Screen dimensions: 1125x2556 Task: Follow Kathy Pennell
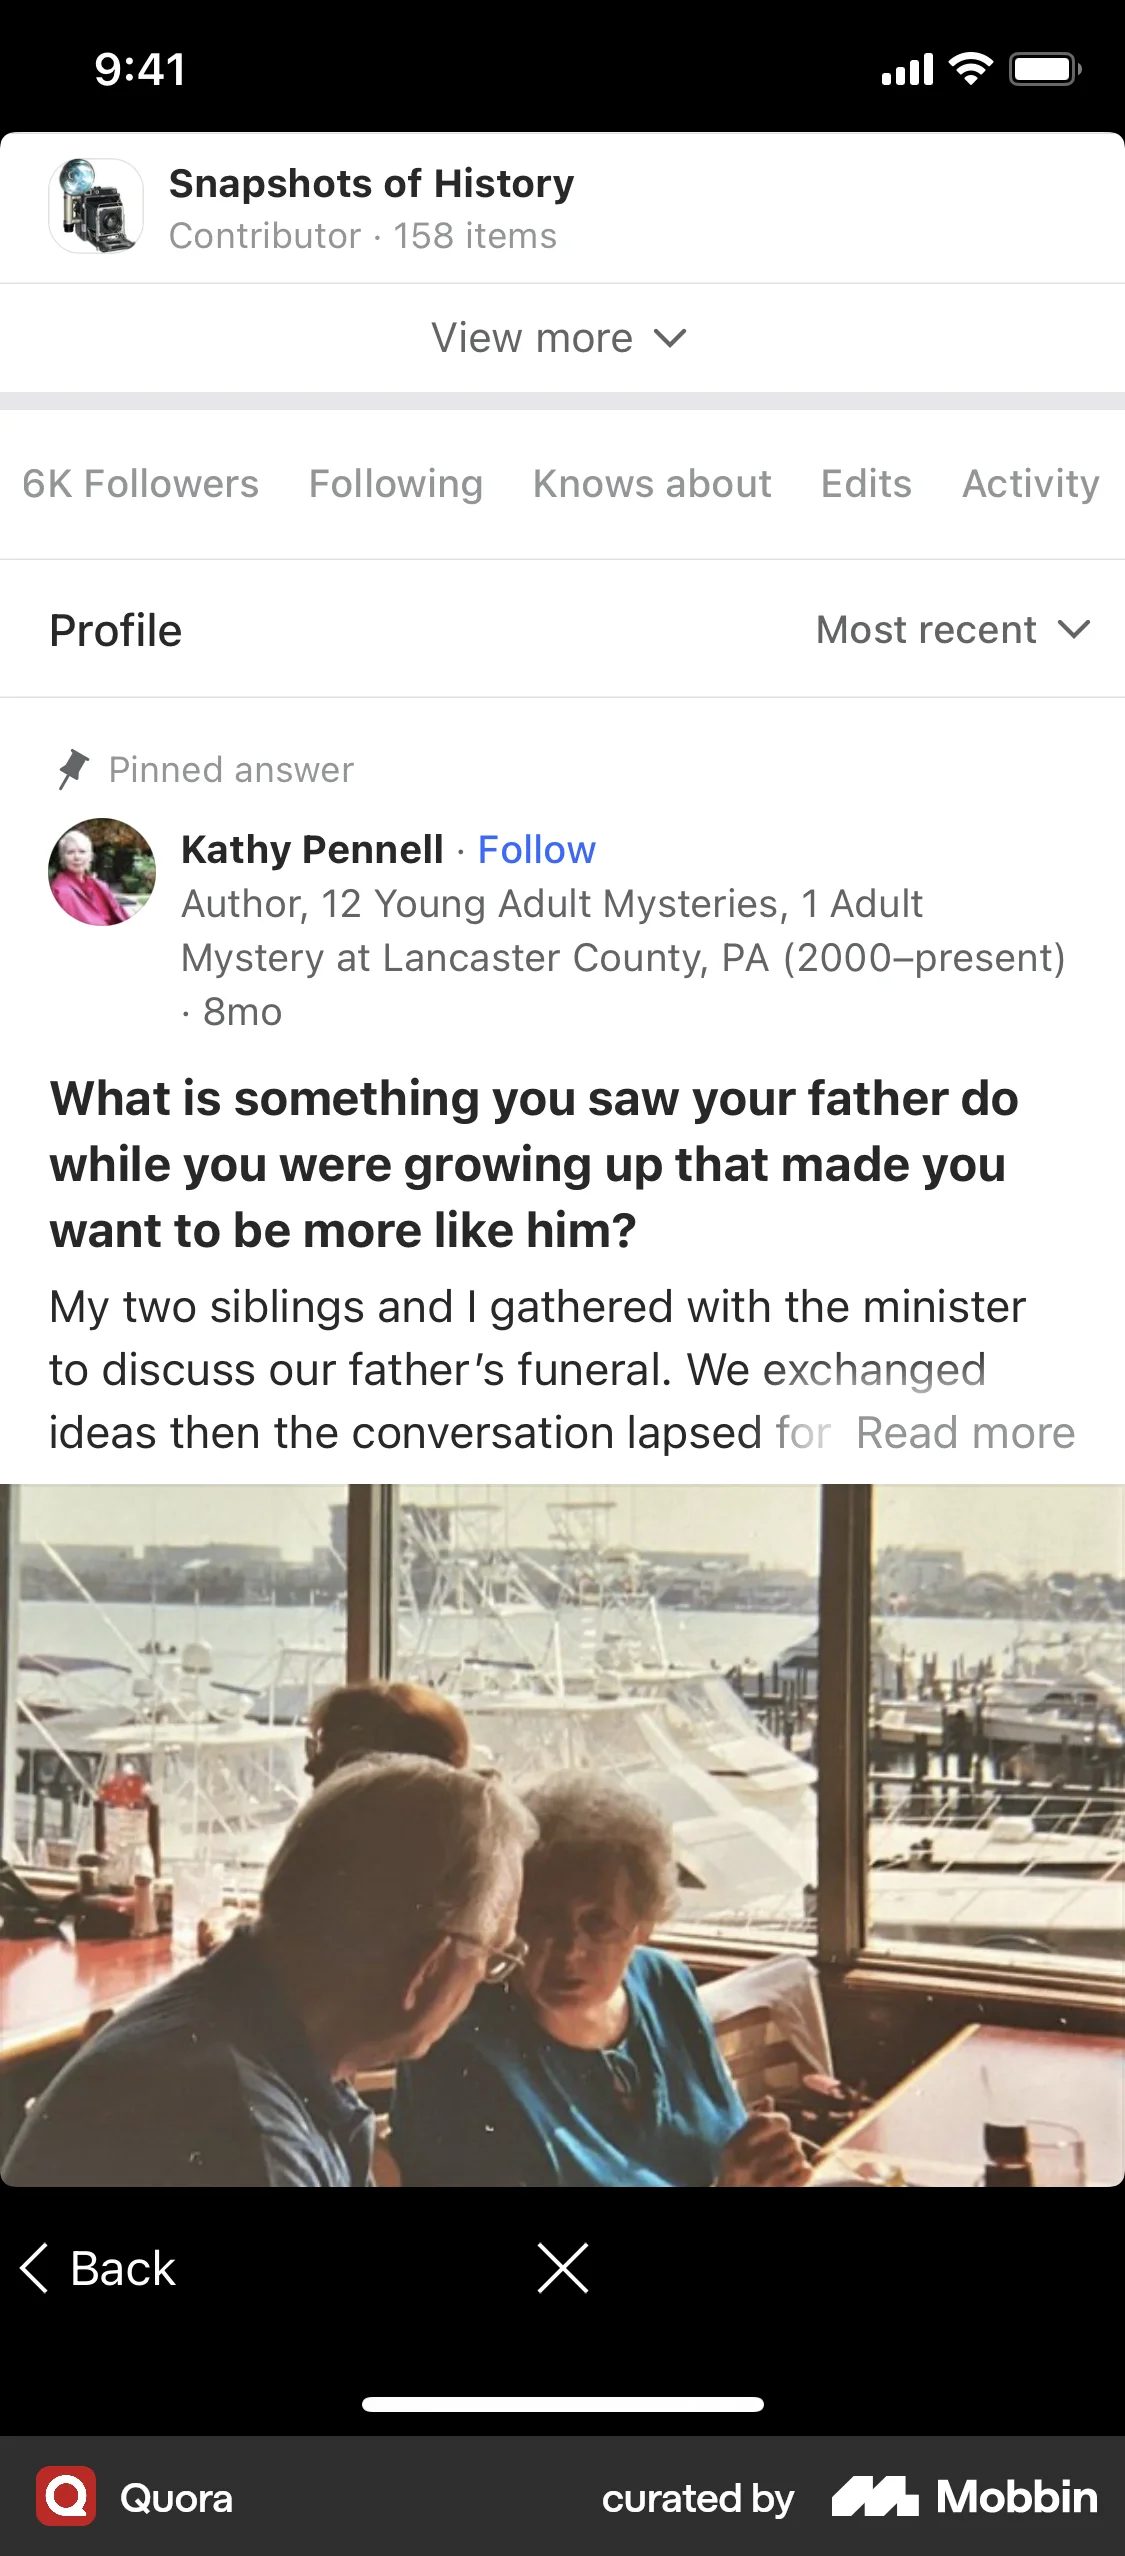pyautogui.click(x=536, y=850)
